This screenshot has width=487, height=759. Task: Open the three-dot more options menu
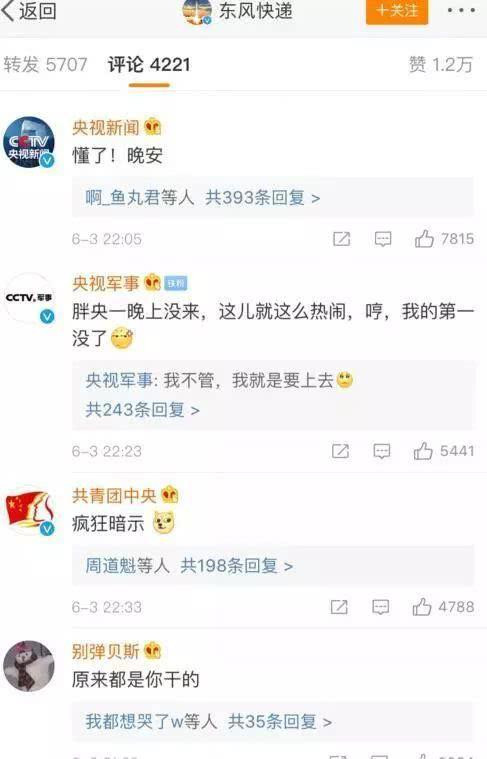(461, 11)
